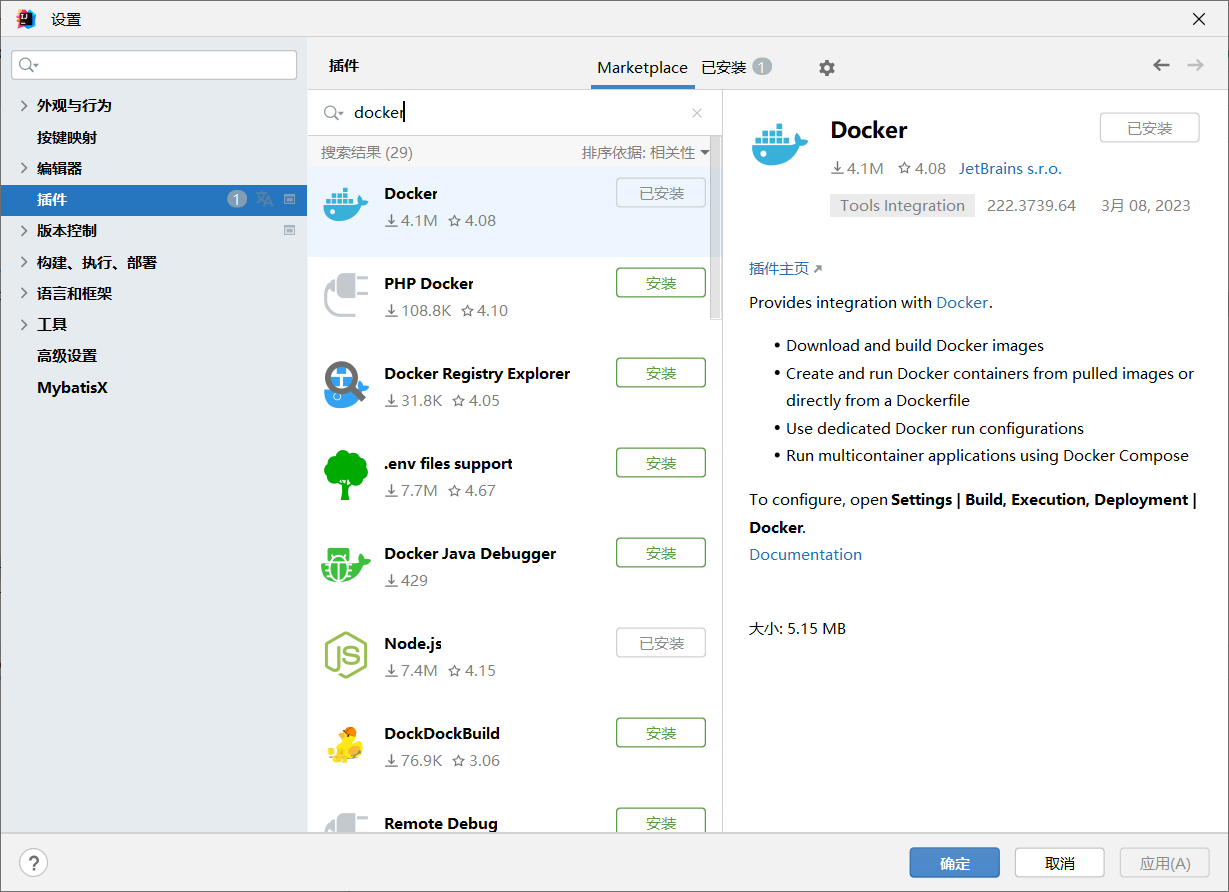
Task: Click the Node.js plugin icon
Action: click(x=345, y=655)
